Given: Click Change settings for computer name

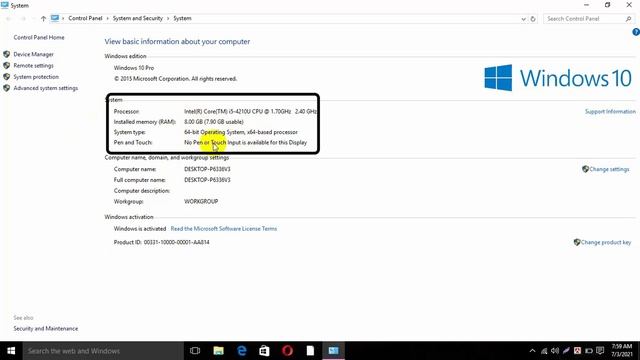Looking at the screenshot, I should [609, 169].
